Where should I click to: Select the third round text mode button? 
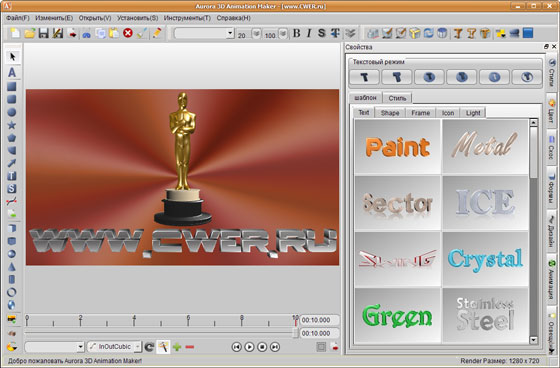coord(429,77)
